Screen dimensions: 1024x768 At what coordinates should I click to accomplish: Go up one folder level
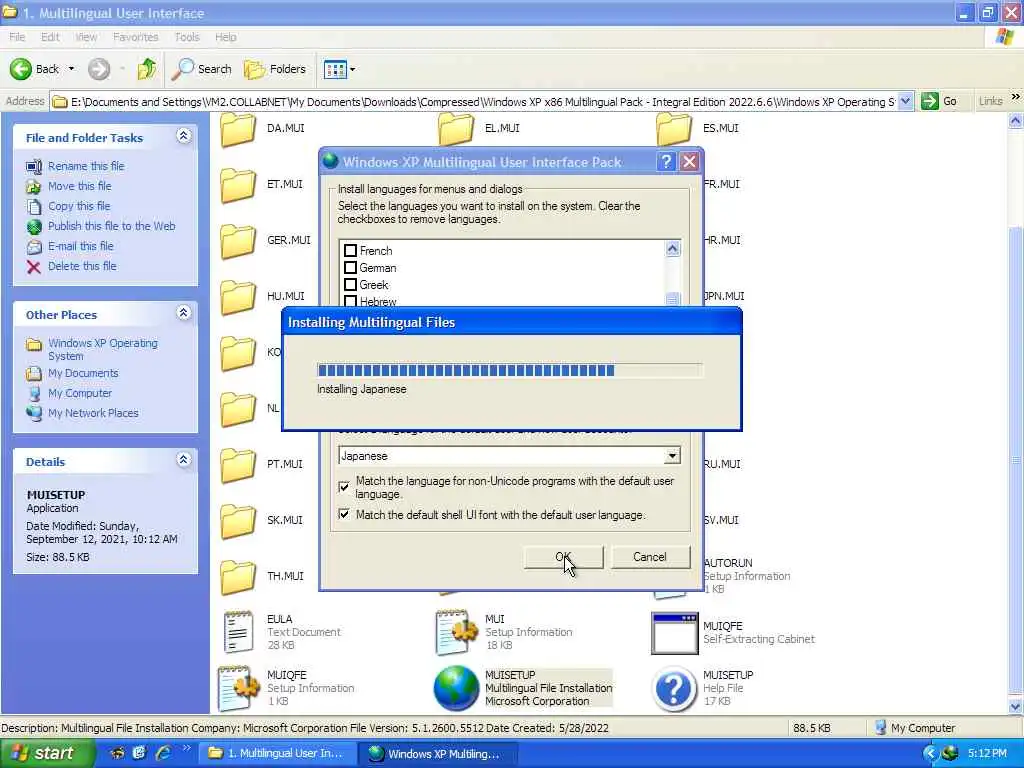point(147,69)
